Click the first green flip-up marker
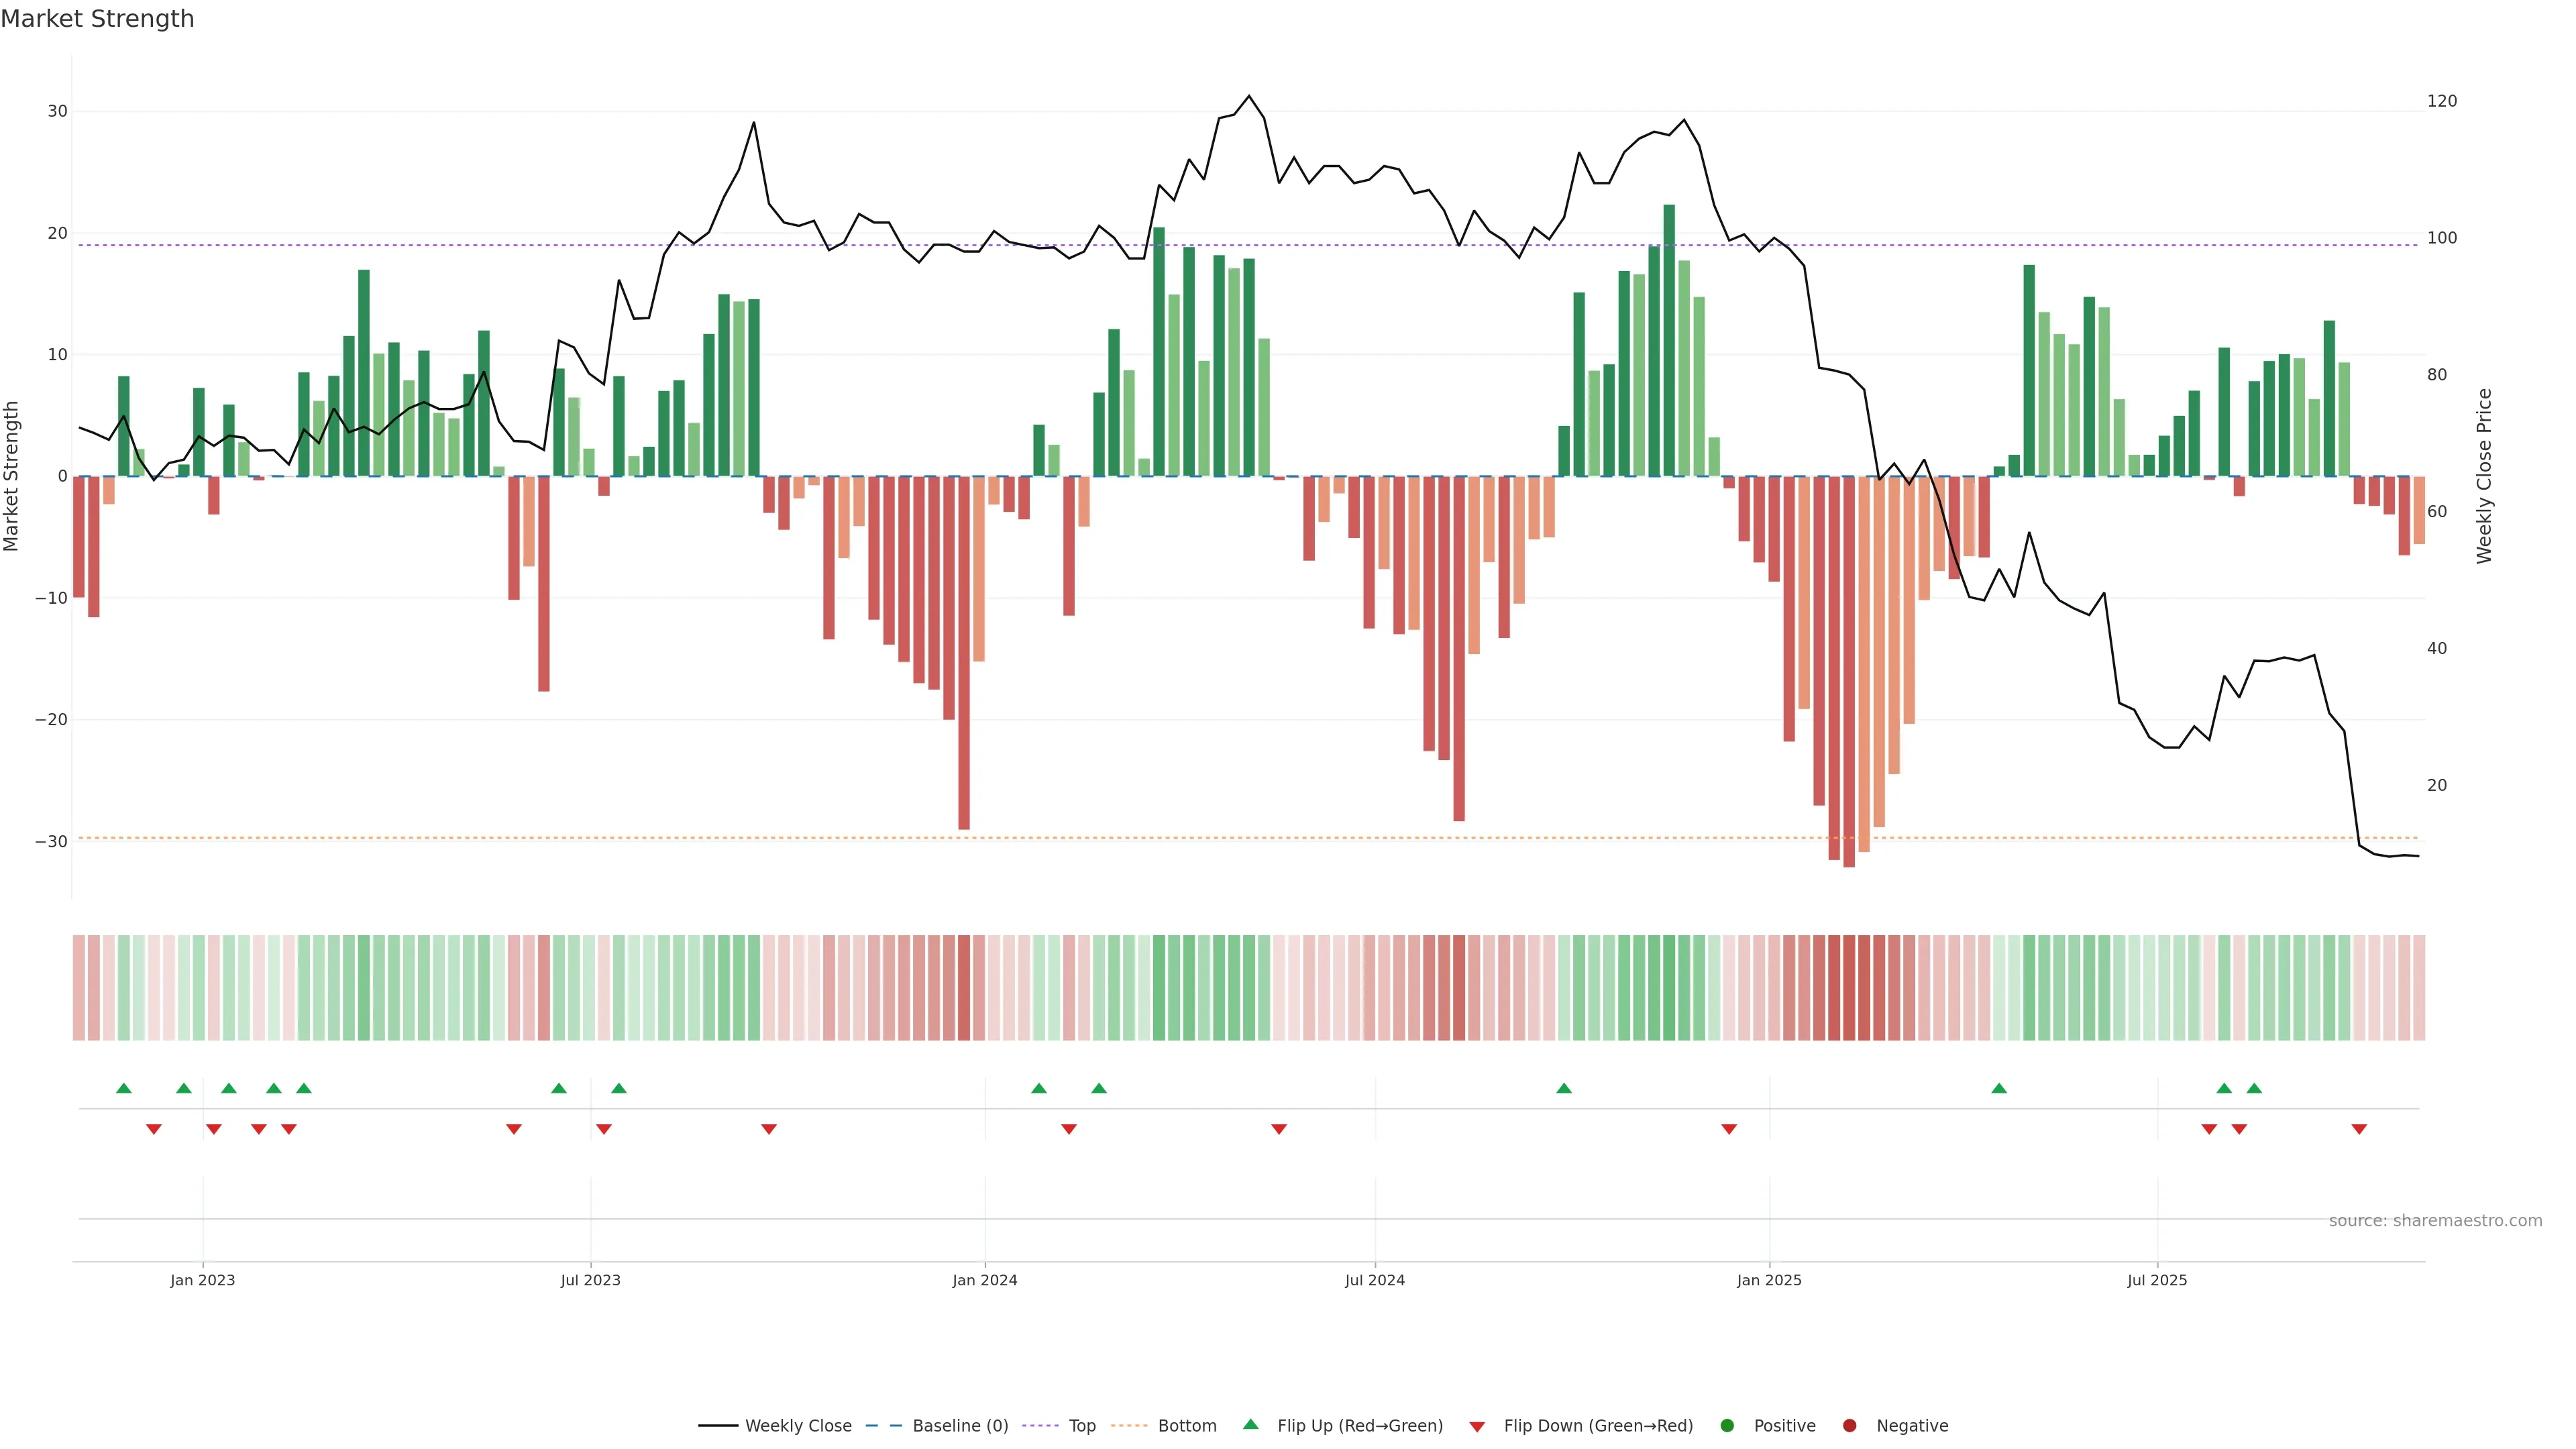The width and height of the screenshot is (2576, 1449). click(124, 1088)
